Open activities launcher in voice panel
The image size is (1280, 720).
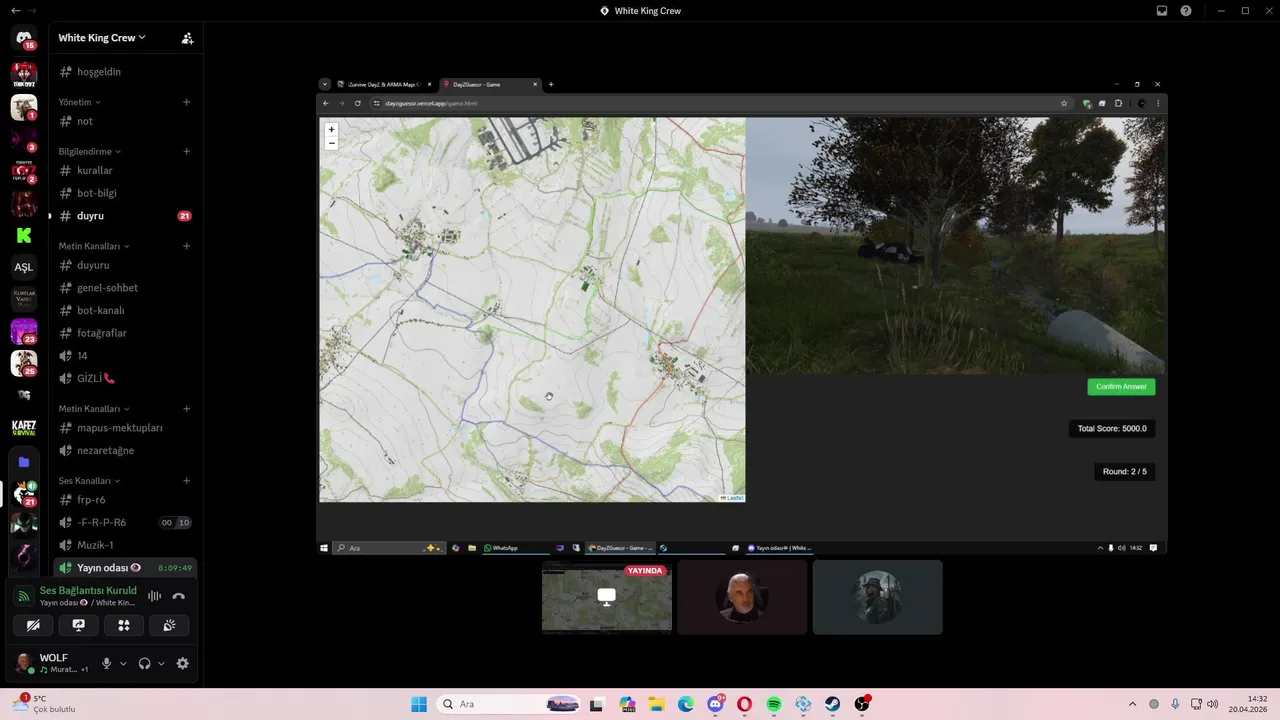point(124,625)
